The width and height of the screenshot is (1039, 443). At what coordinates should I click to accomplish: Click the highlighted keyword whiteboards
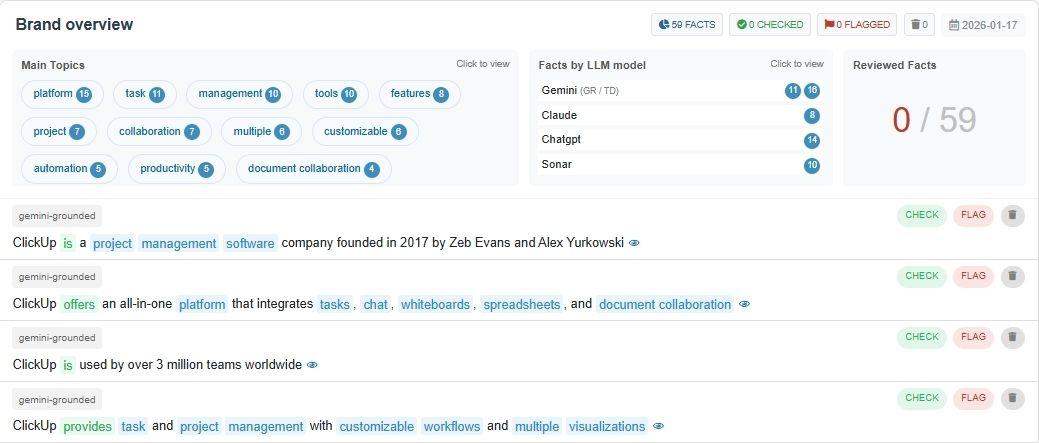[435, 304]
